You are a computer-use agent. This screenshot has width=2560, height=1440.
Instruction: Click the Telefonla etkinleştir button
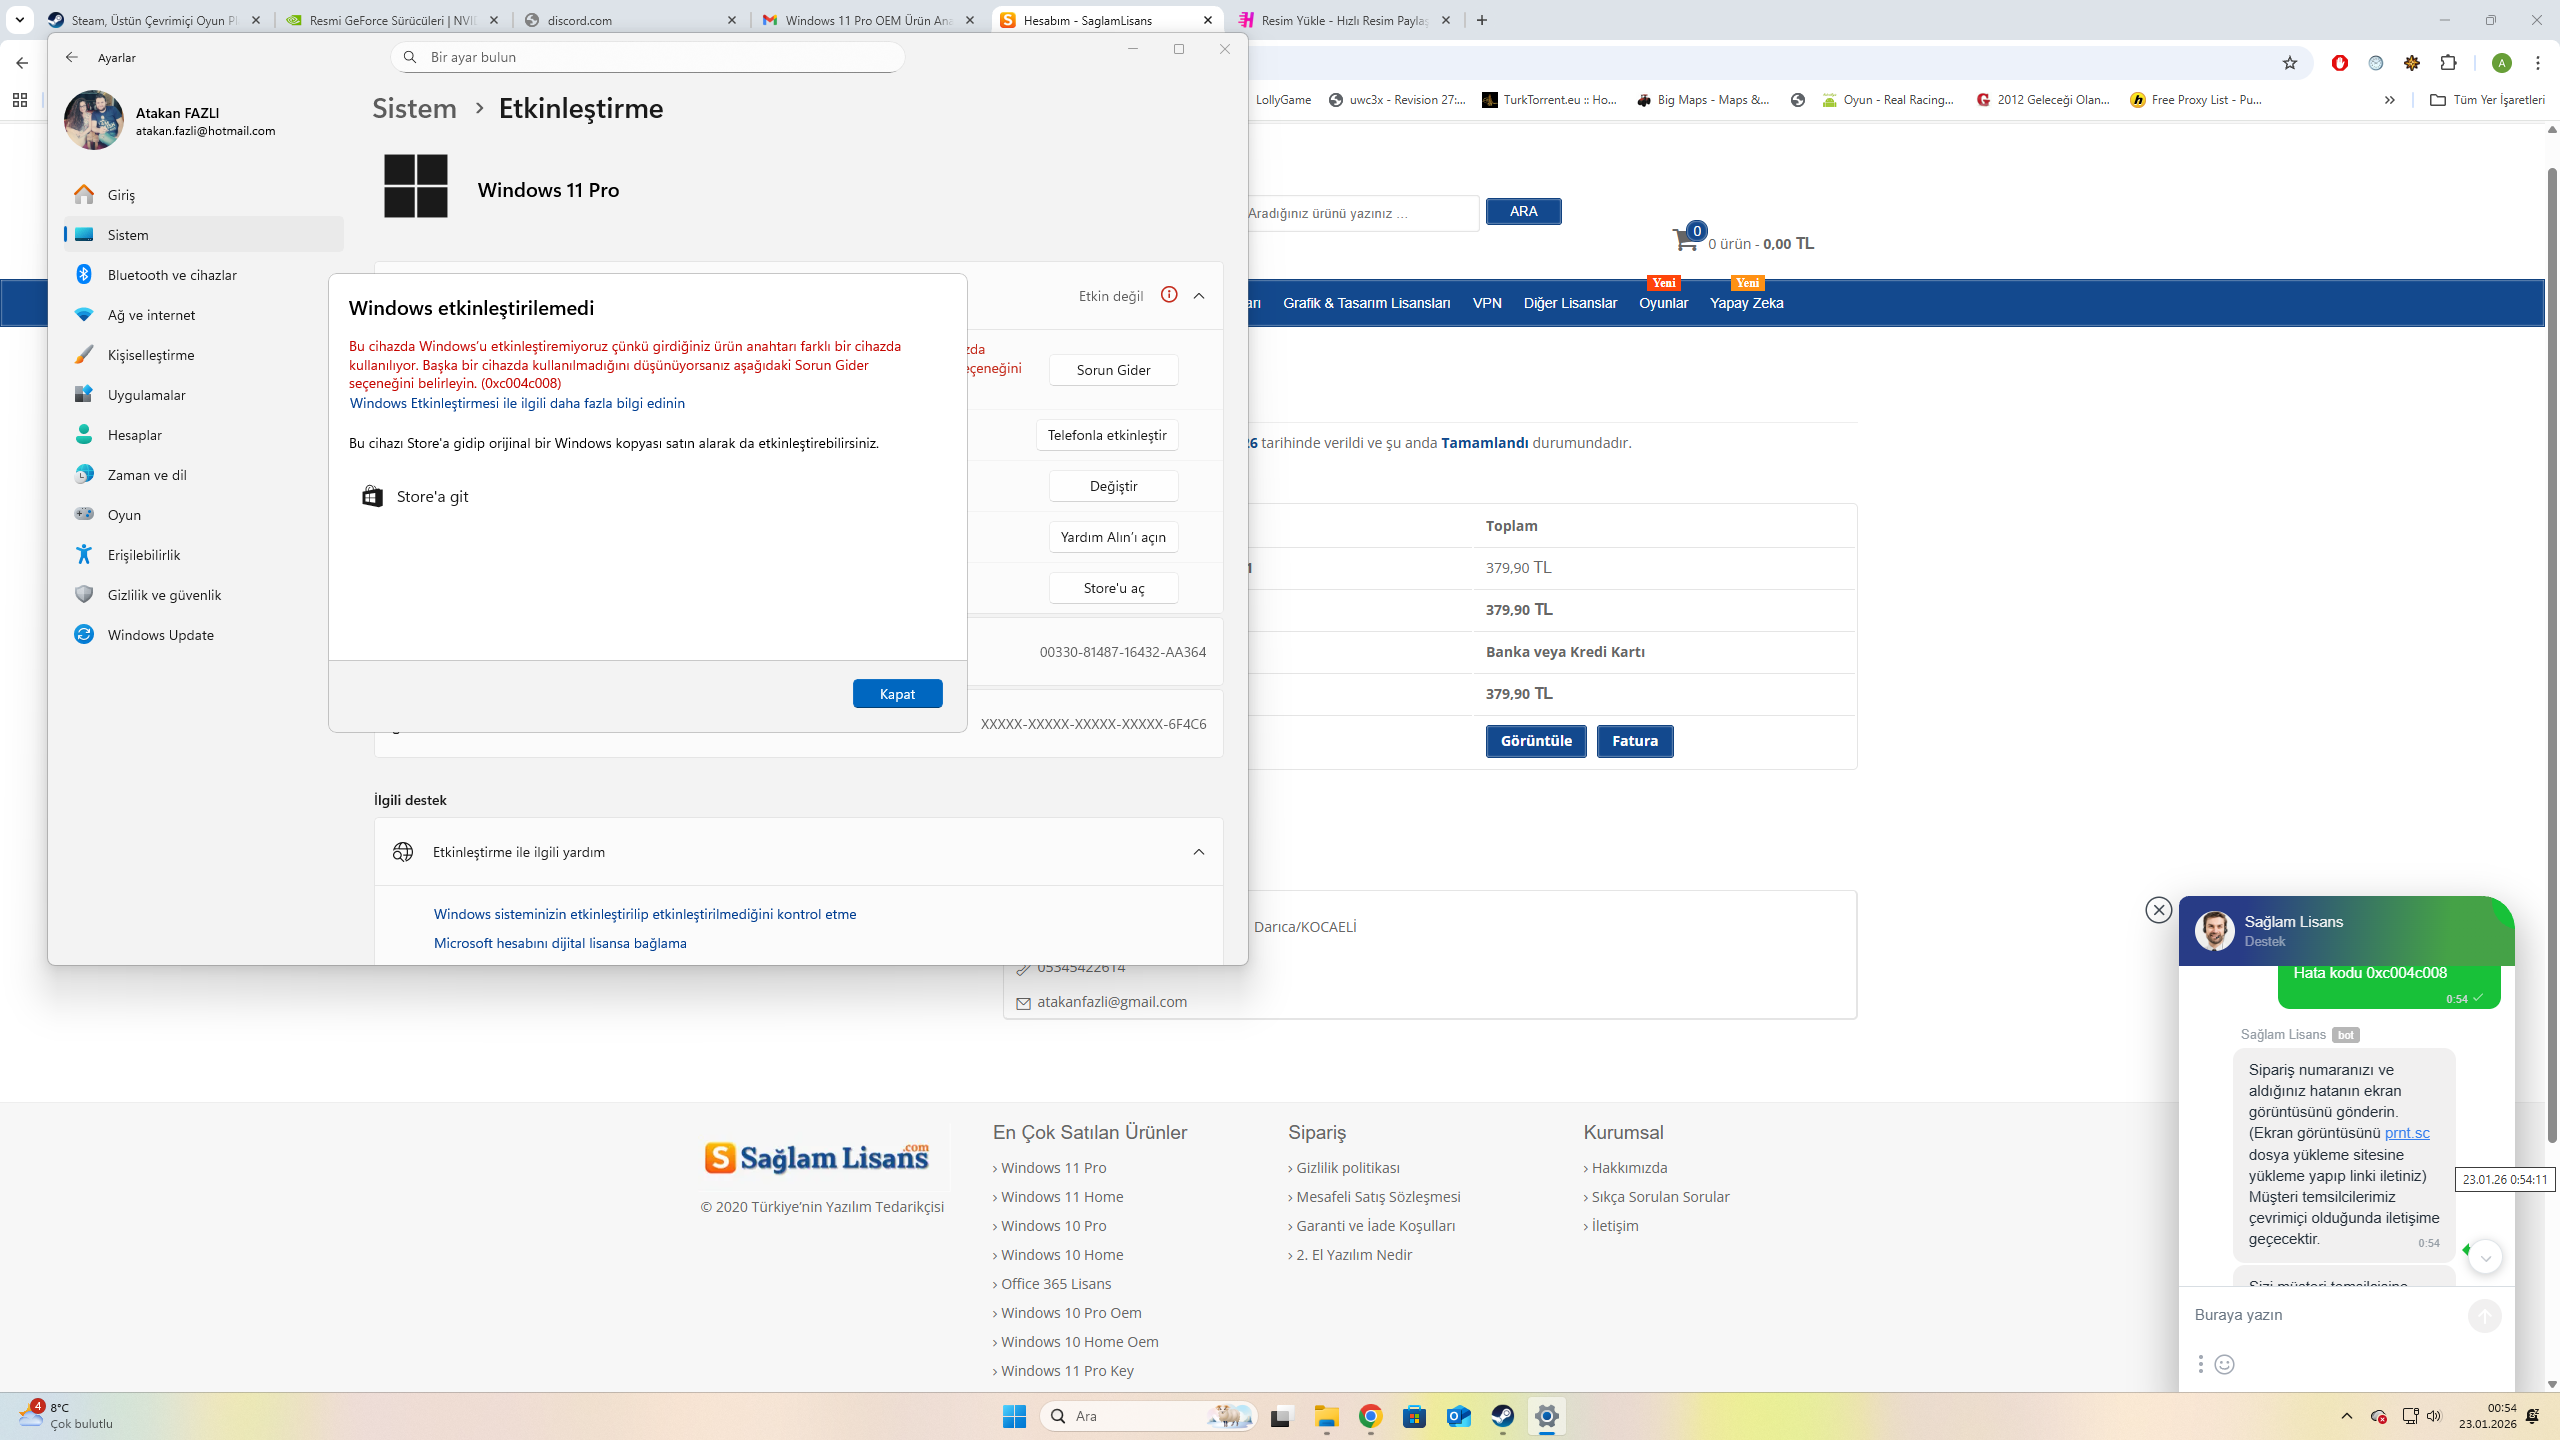coord(1107,435)
